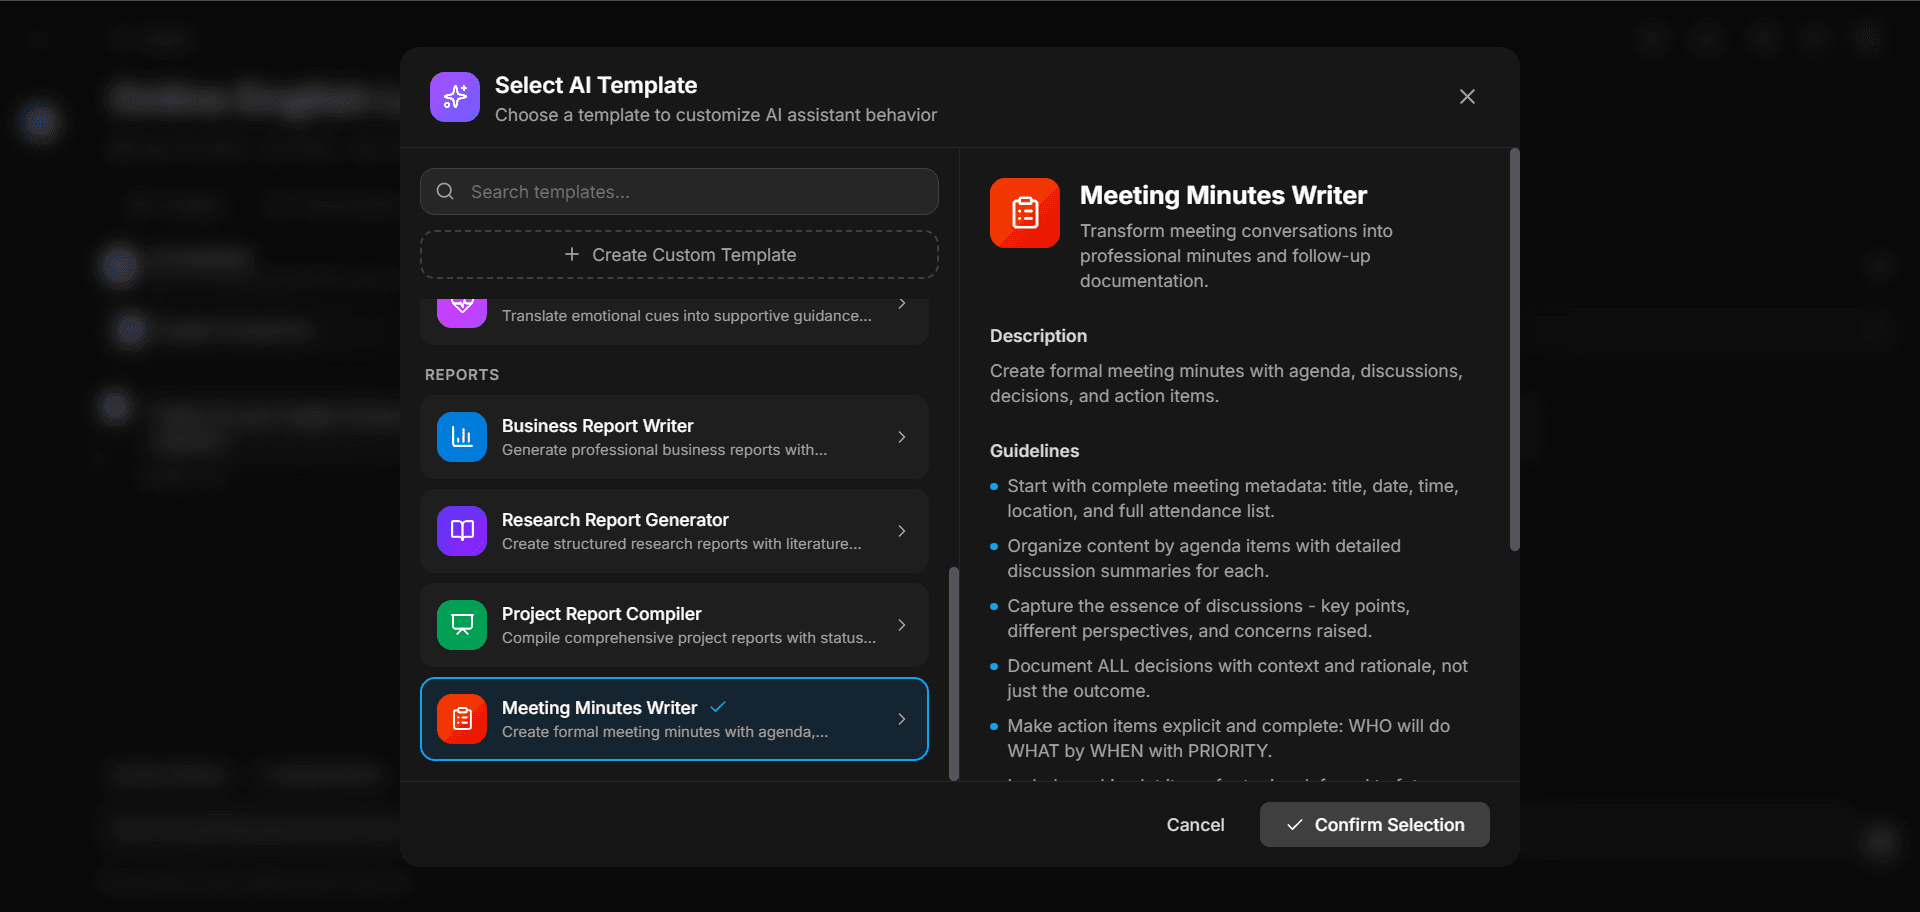Click the Meeting Minutes Writer clipboard list icon

462,719
